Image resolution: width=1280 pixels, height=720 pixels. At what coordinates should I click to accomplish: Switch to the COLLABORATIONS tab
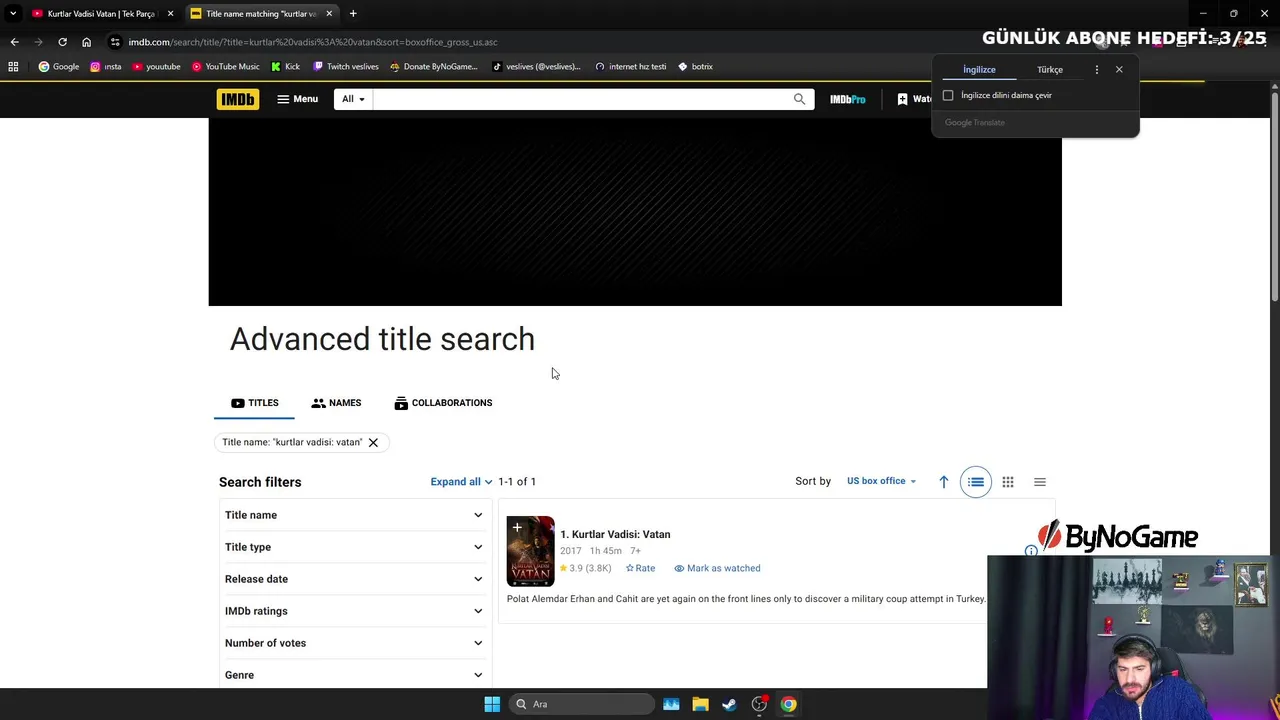(443, 403)
